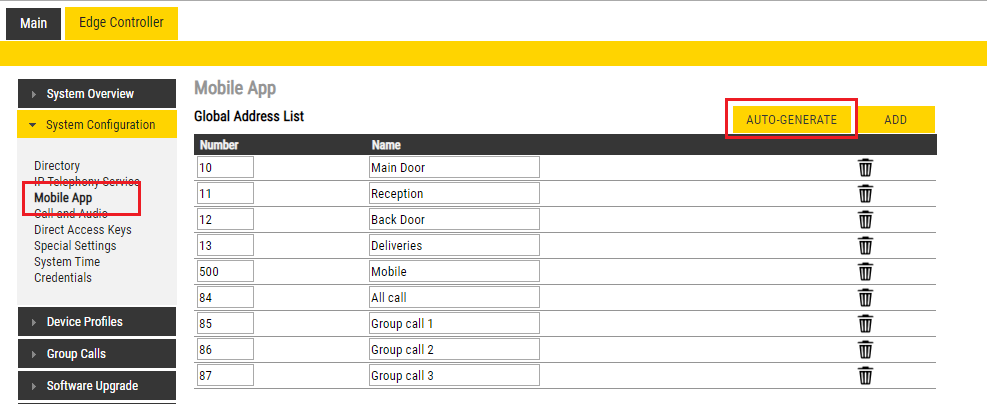Viewport: 987px width, 404px height.
Task: Expand the Group Calls menu
Action: [x=98, y=354]
